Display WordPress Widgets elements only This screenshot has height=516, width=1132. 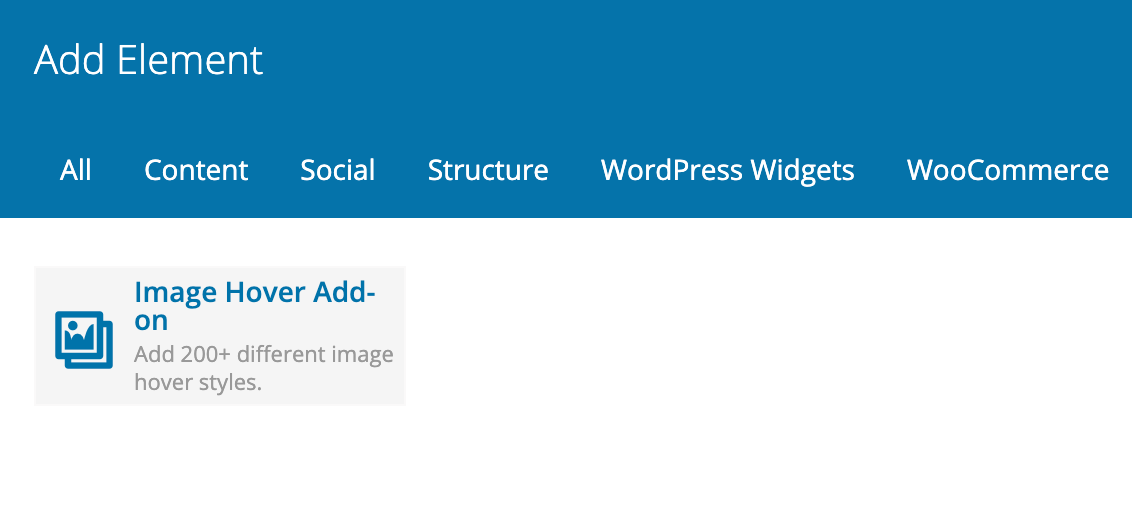728,170
